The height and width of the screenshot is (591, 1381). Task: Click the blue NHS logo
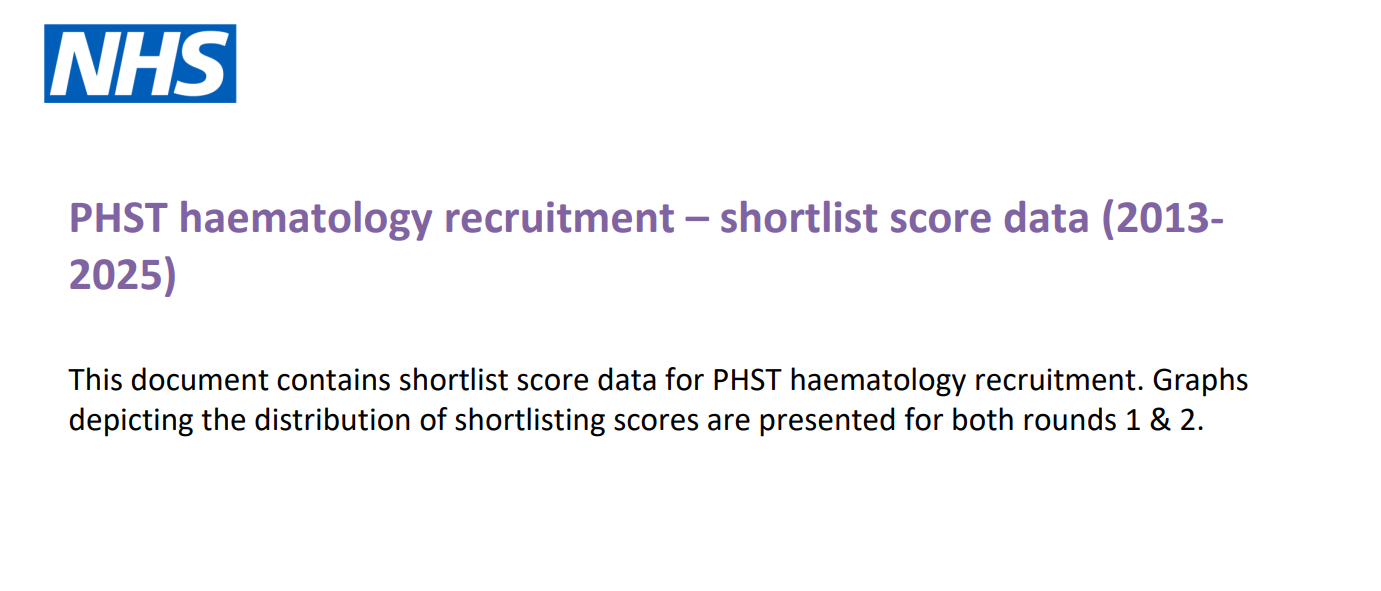coord(140,64)
